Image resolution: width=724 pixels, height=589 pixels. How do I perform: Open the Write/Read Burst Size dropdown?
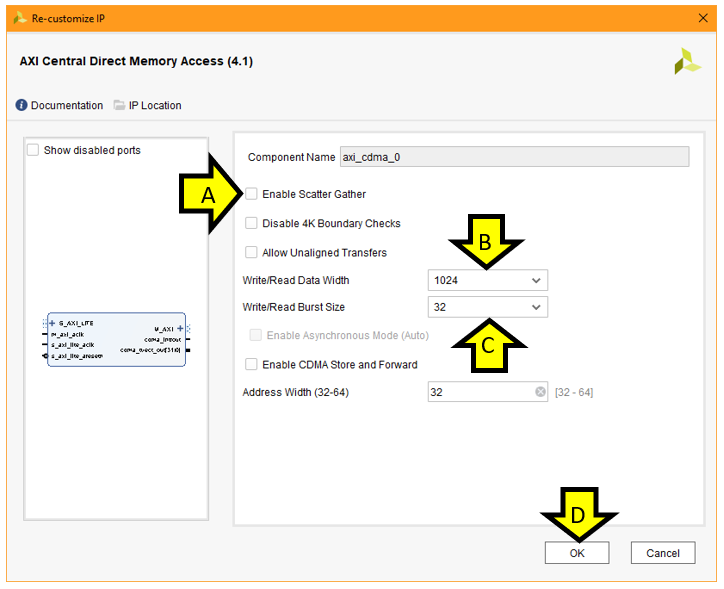pos(487,307)
